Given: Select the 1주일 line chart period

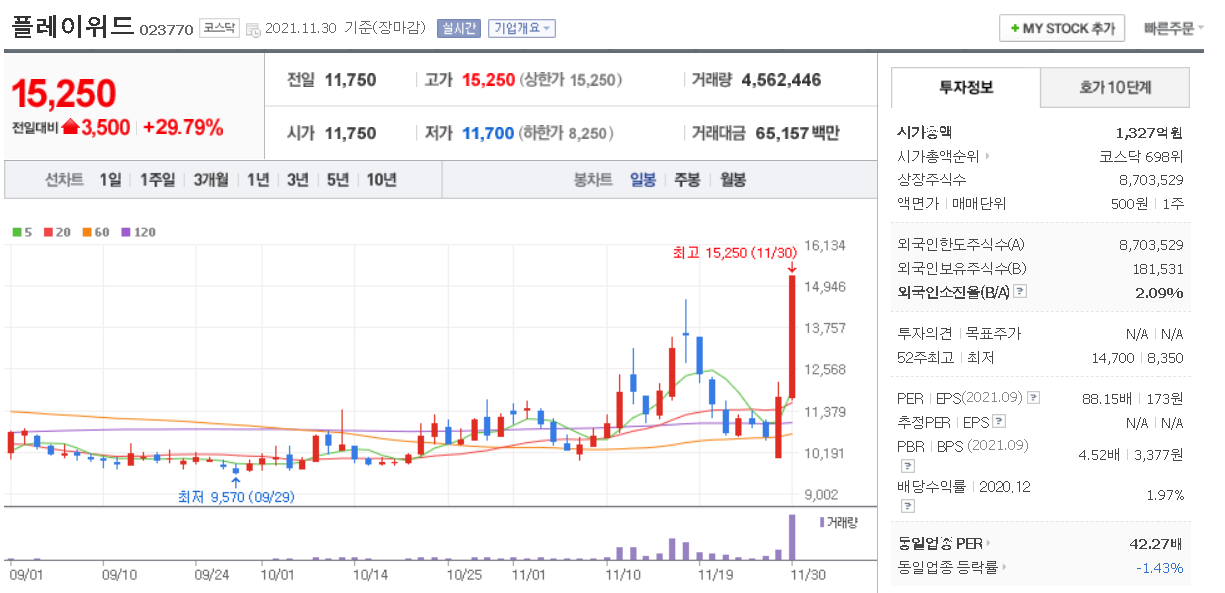Looking at the screenshot, I should [157, 180].
